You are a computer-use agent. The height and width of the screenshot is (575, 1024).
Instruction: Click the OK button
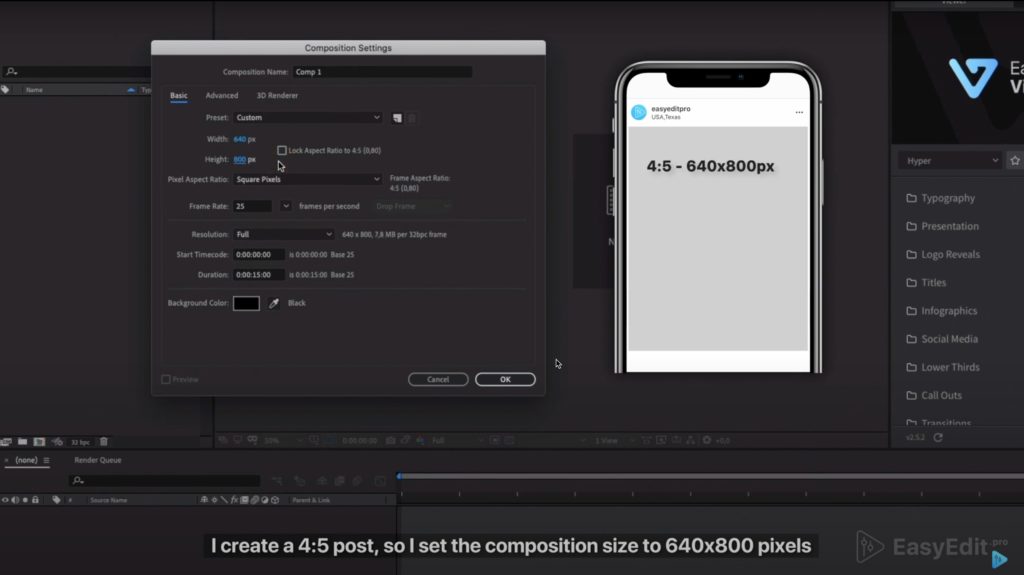pyautogui.click(x=505, y=380)
